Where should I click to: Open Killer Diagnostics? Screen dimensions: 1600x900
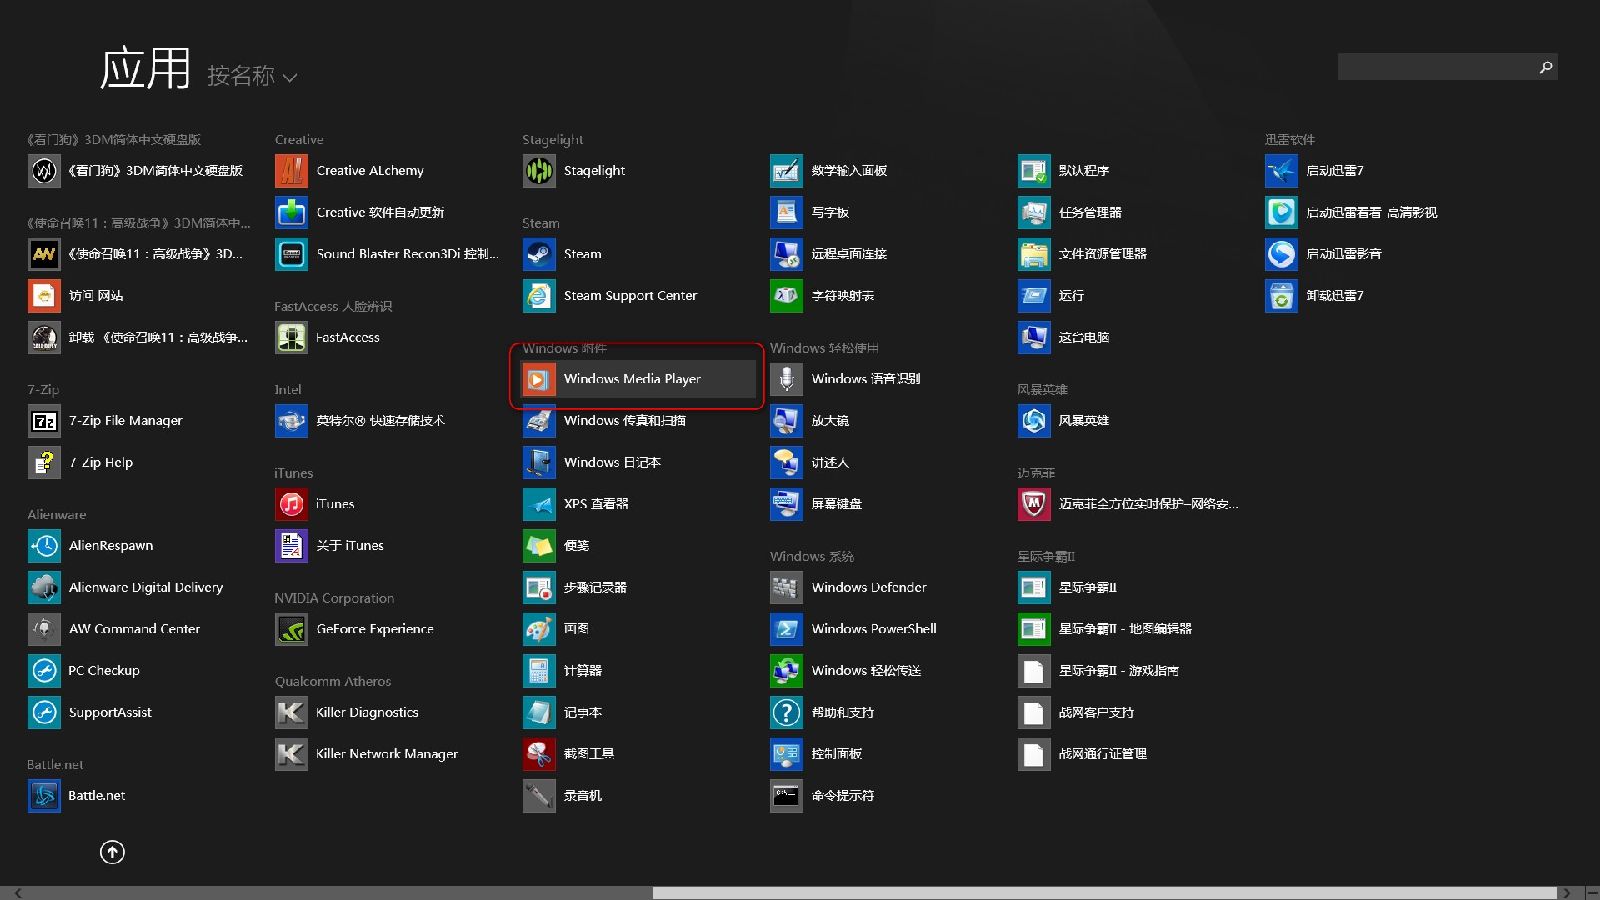(x=347, y=713)
